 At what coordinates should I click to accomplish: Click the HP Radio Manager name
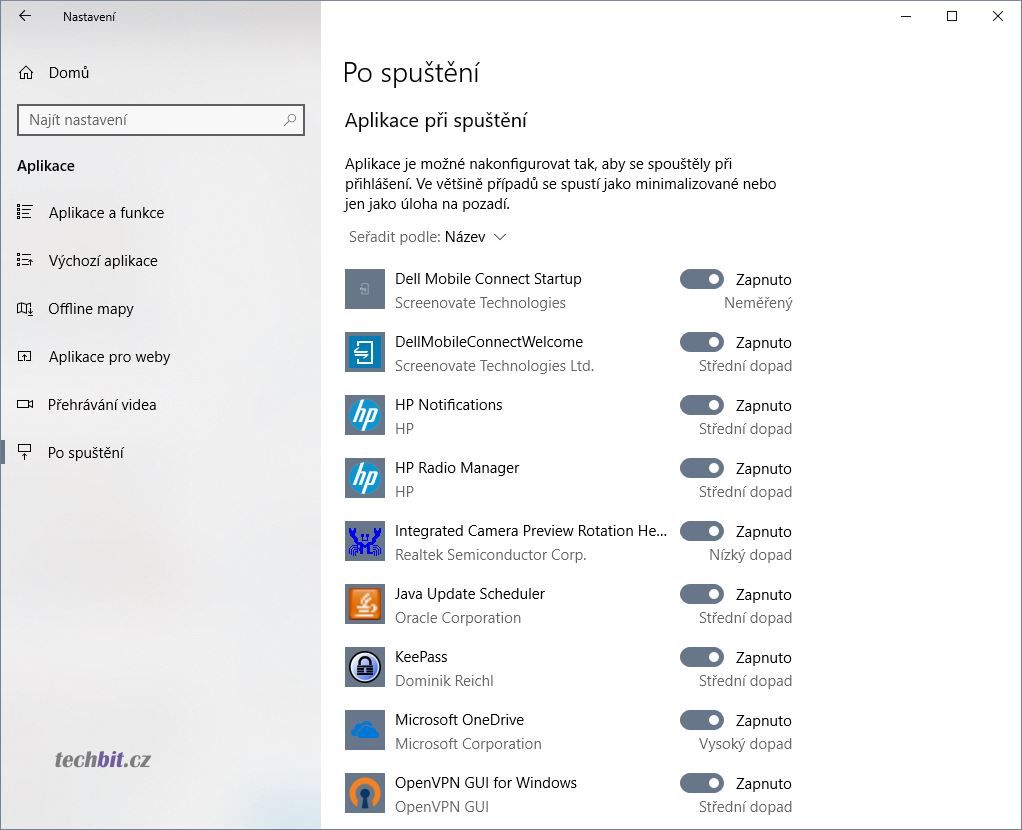coord(457,467)
